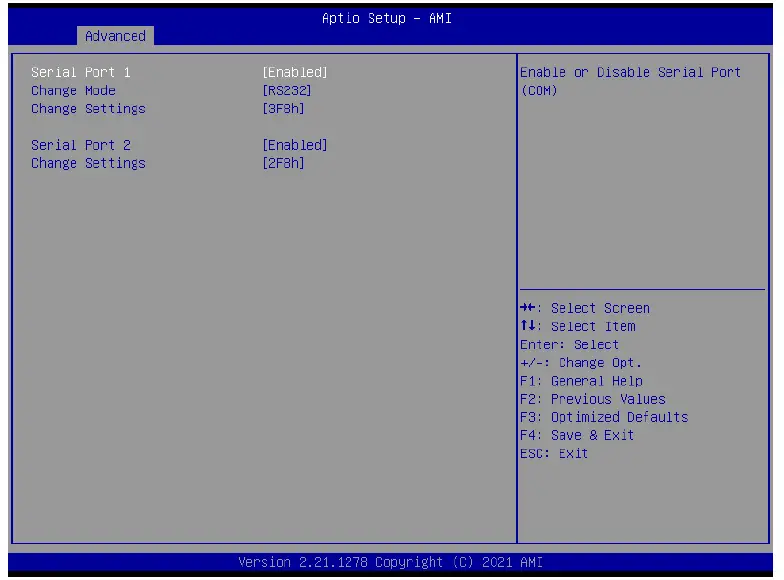This screenshot has height=580, width=784.
Task: Open the 3F8h settings dropdown
Action: (283, 108)
